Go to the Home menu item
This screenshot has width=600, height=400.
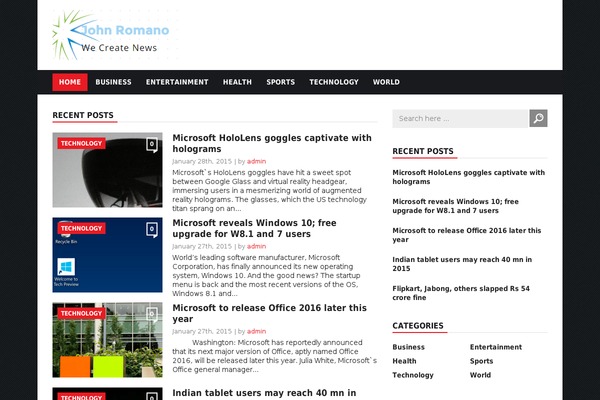click(70, 82)
